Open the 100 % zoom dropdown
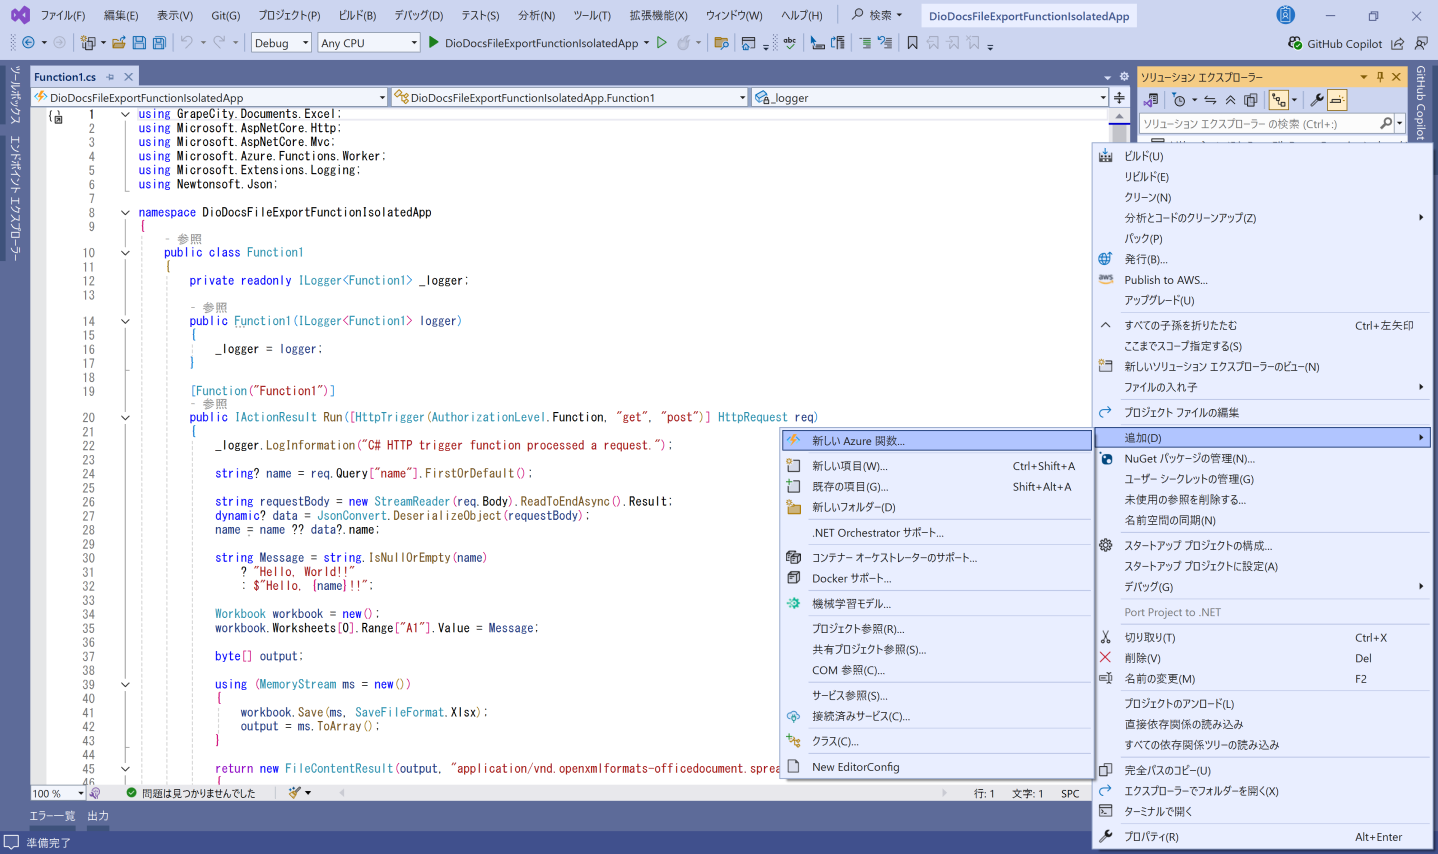Image resolution: width=1438 pixels, height=854 pixels. coord(58,793)
